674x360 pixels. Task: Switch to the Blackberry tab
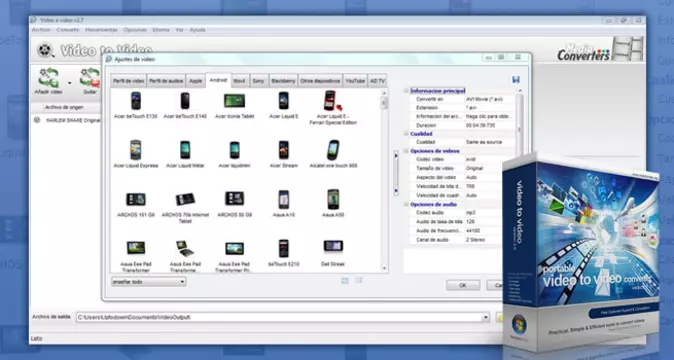tap(283, 81)
